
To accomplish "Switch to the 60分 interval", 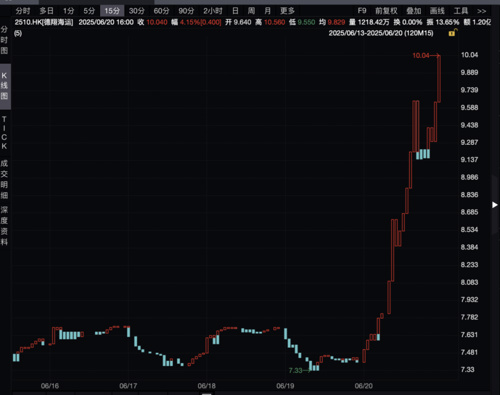I will pos(161,11).
